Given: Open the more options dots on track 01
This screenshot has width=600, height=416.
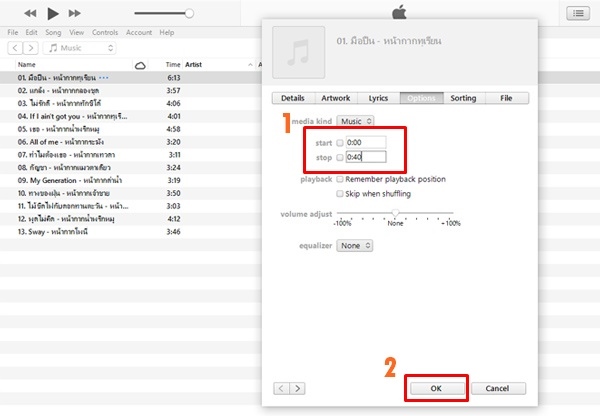Looking at the screenshot, I should (103, 78).
